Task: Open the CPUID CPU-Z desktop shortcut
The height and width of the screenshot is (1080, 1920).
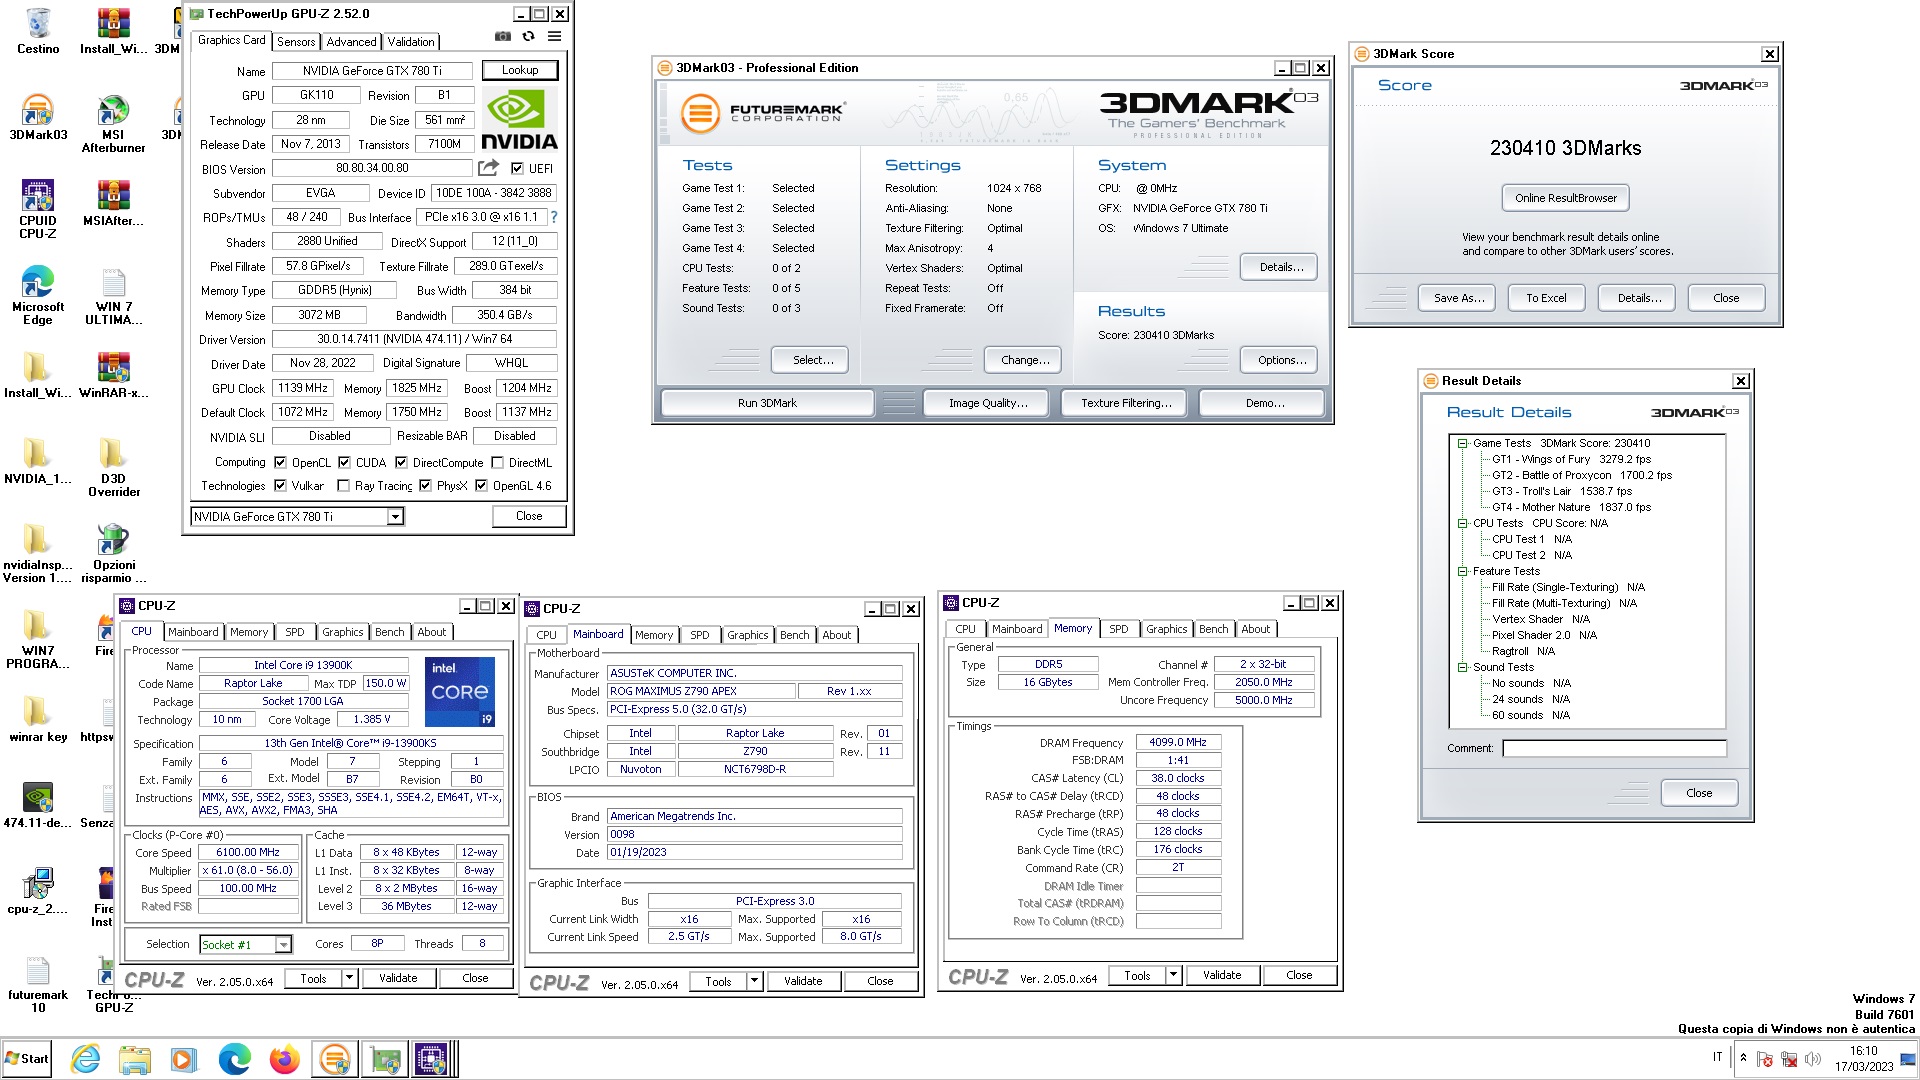Action: (x=38, y=210)
